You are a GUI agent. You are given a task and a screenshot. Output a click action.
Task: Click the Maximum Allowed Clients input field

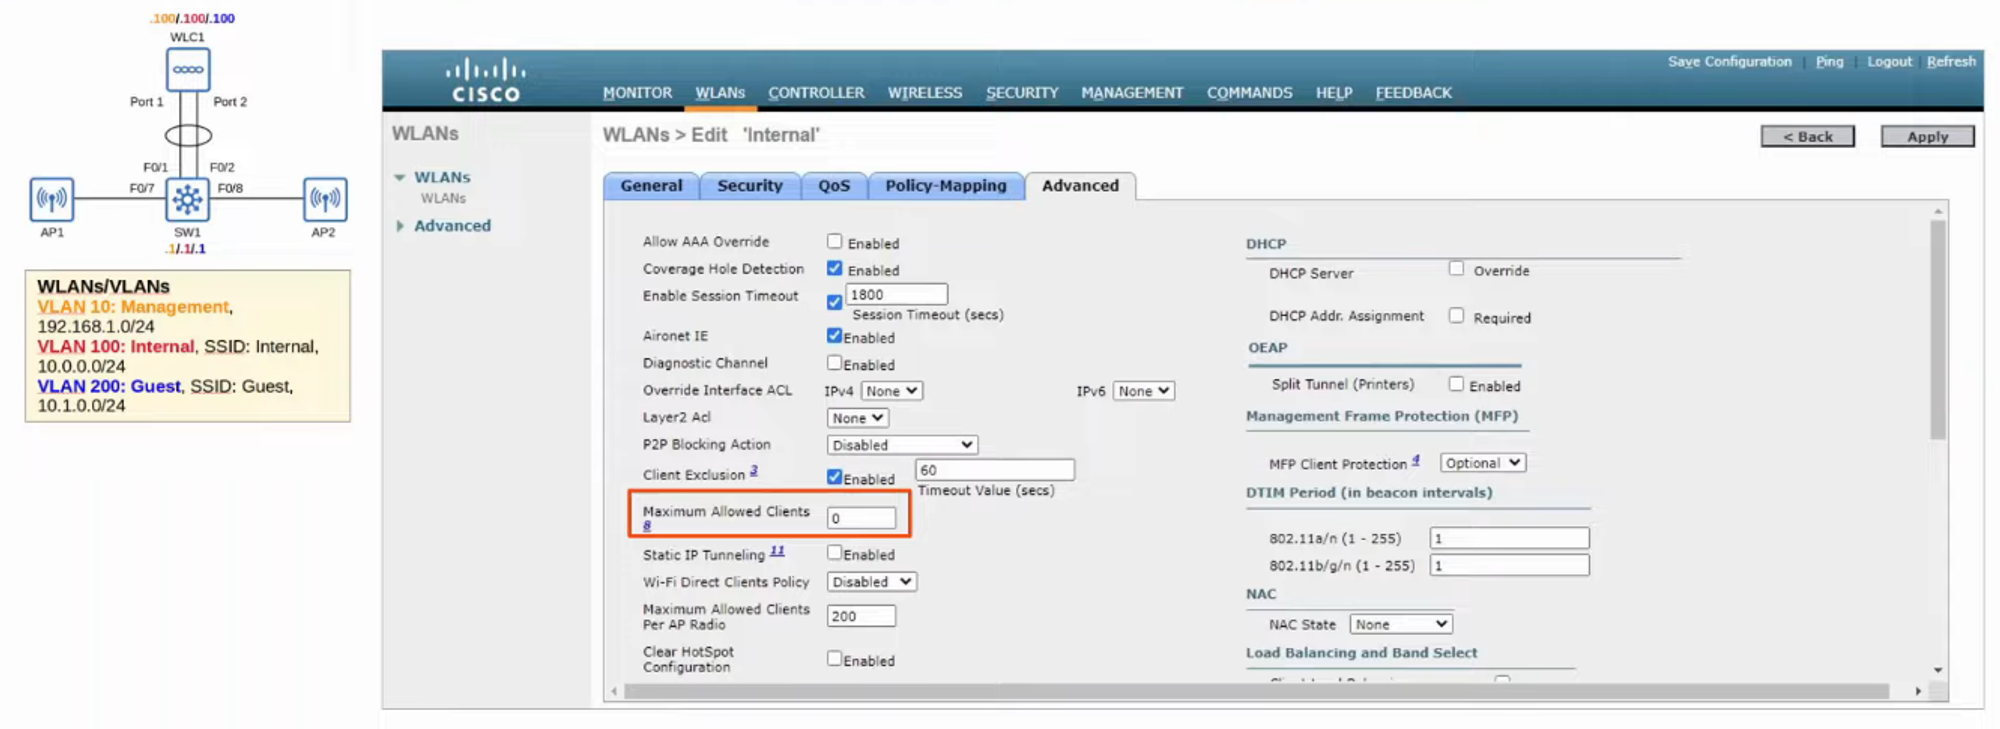[861, 518]
